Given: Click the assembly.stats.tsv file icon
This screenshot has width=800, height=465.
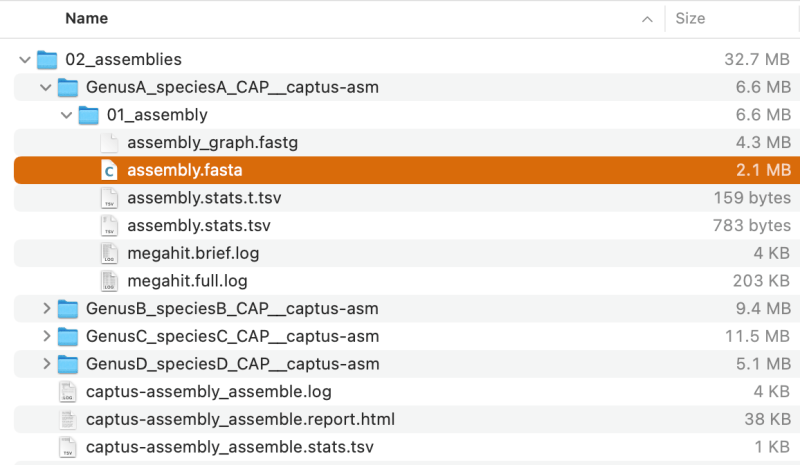Looking at the screenshot, I should (x=109, y=226).
